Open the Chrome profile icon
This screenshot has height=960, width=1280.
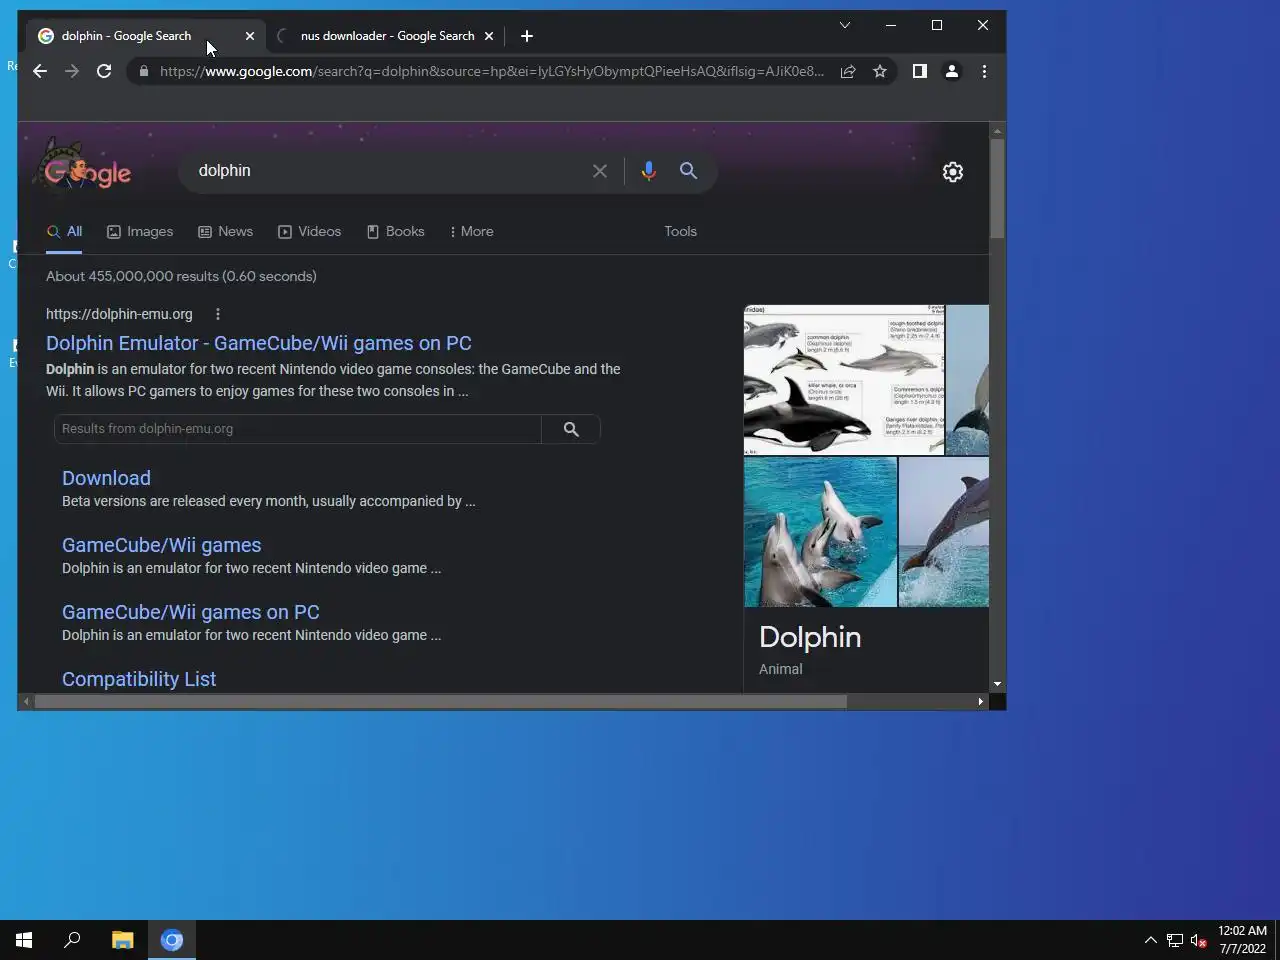[952, 71]
